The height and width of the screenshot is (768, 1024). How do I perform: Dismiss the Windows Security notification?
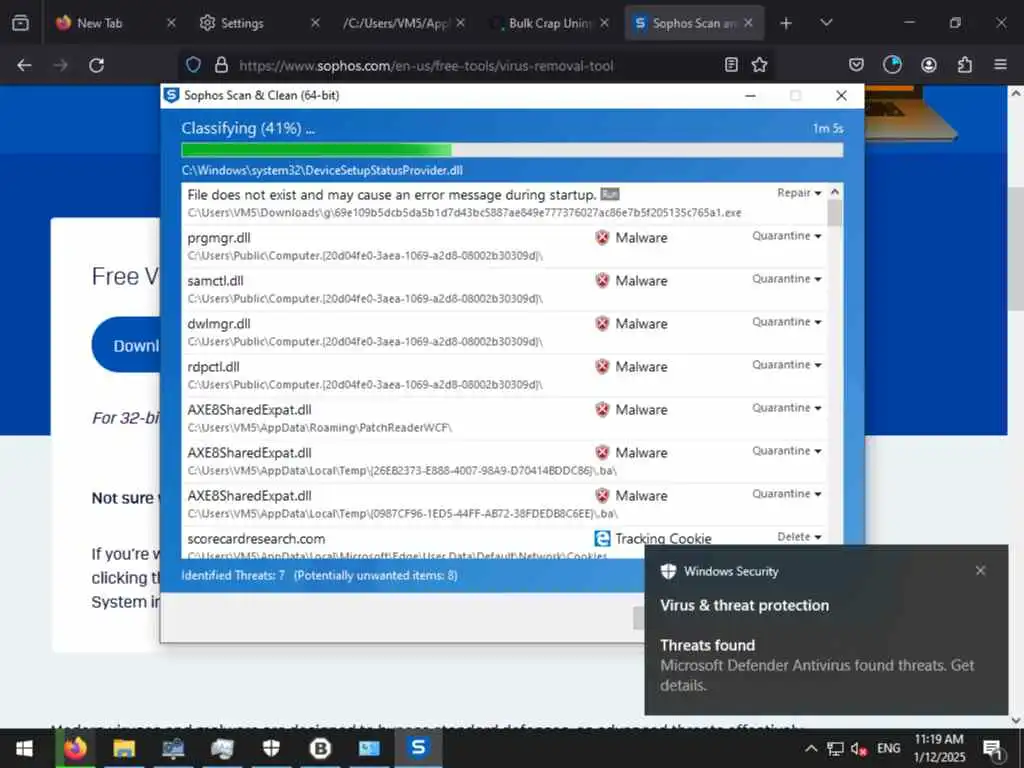[980, 571]
